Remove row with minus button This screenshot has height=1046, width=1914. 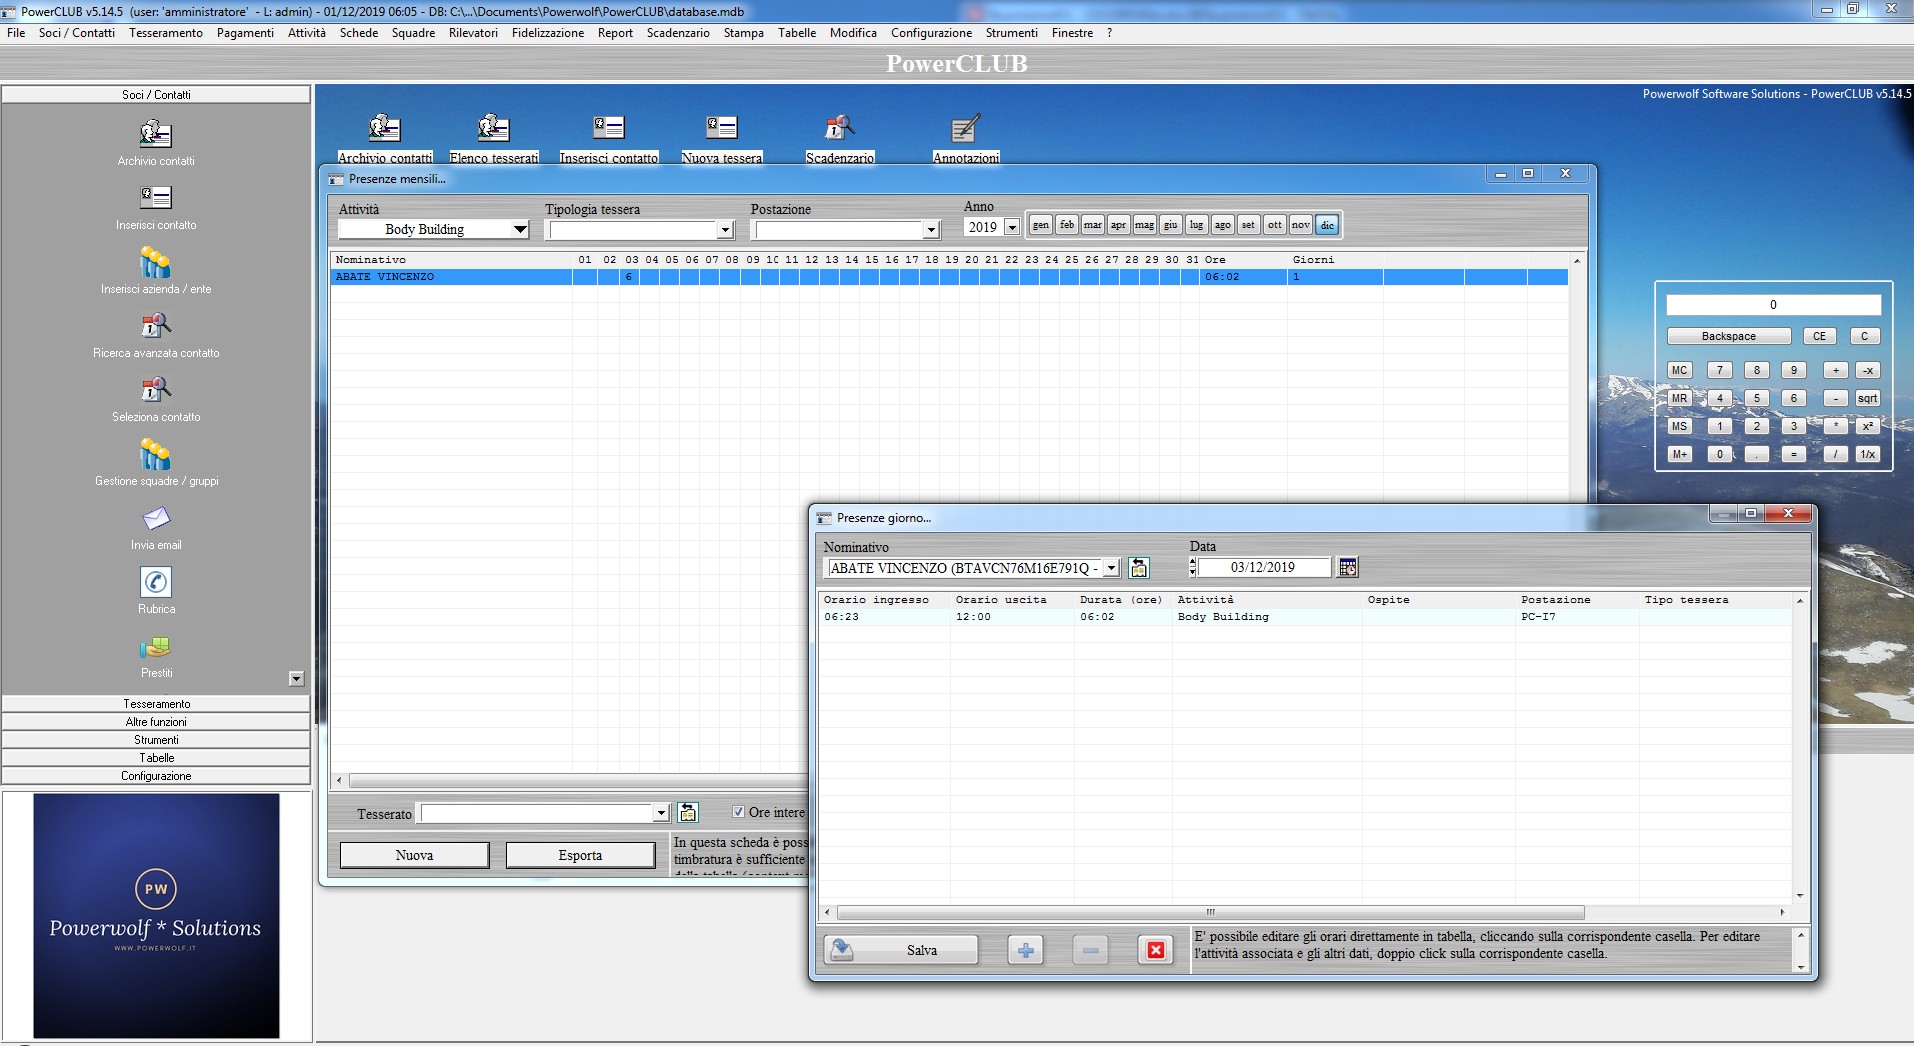click(x=1091, y=950)
